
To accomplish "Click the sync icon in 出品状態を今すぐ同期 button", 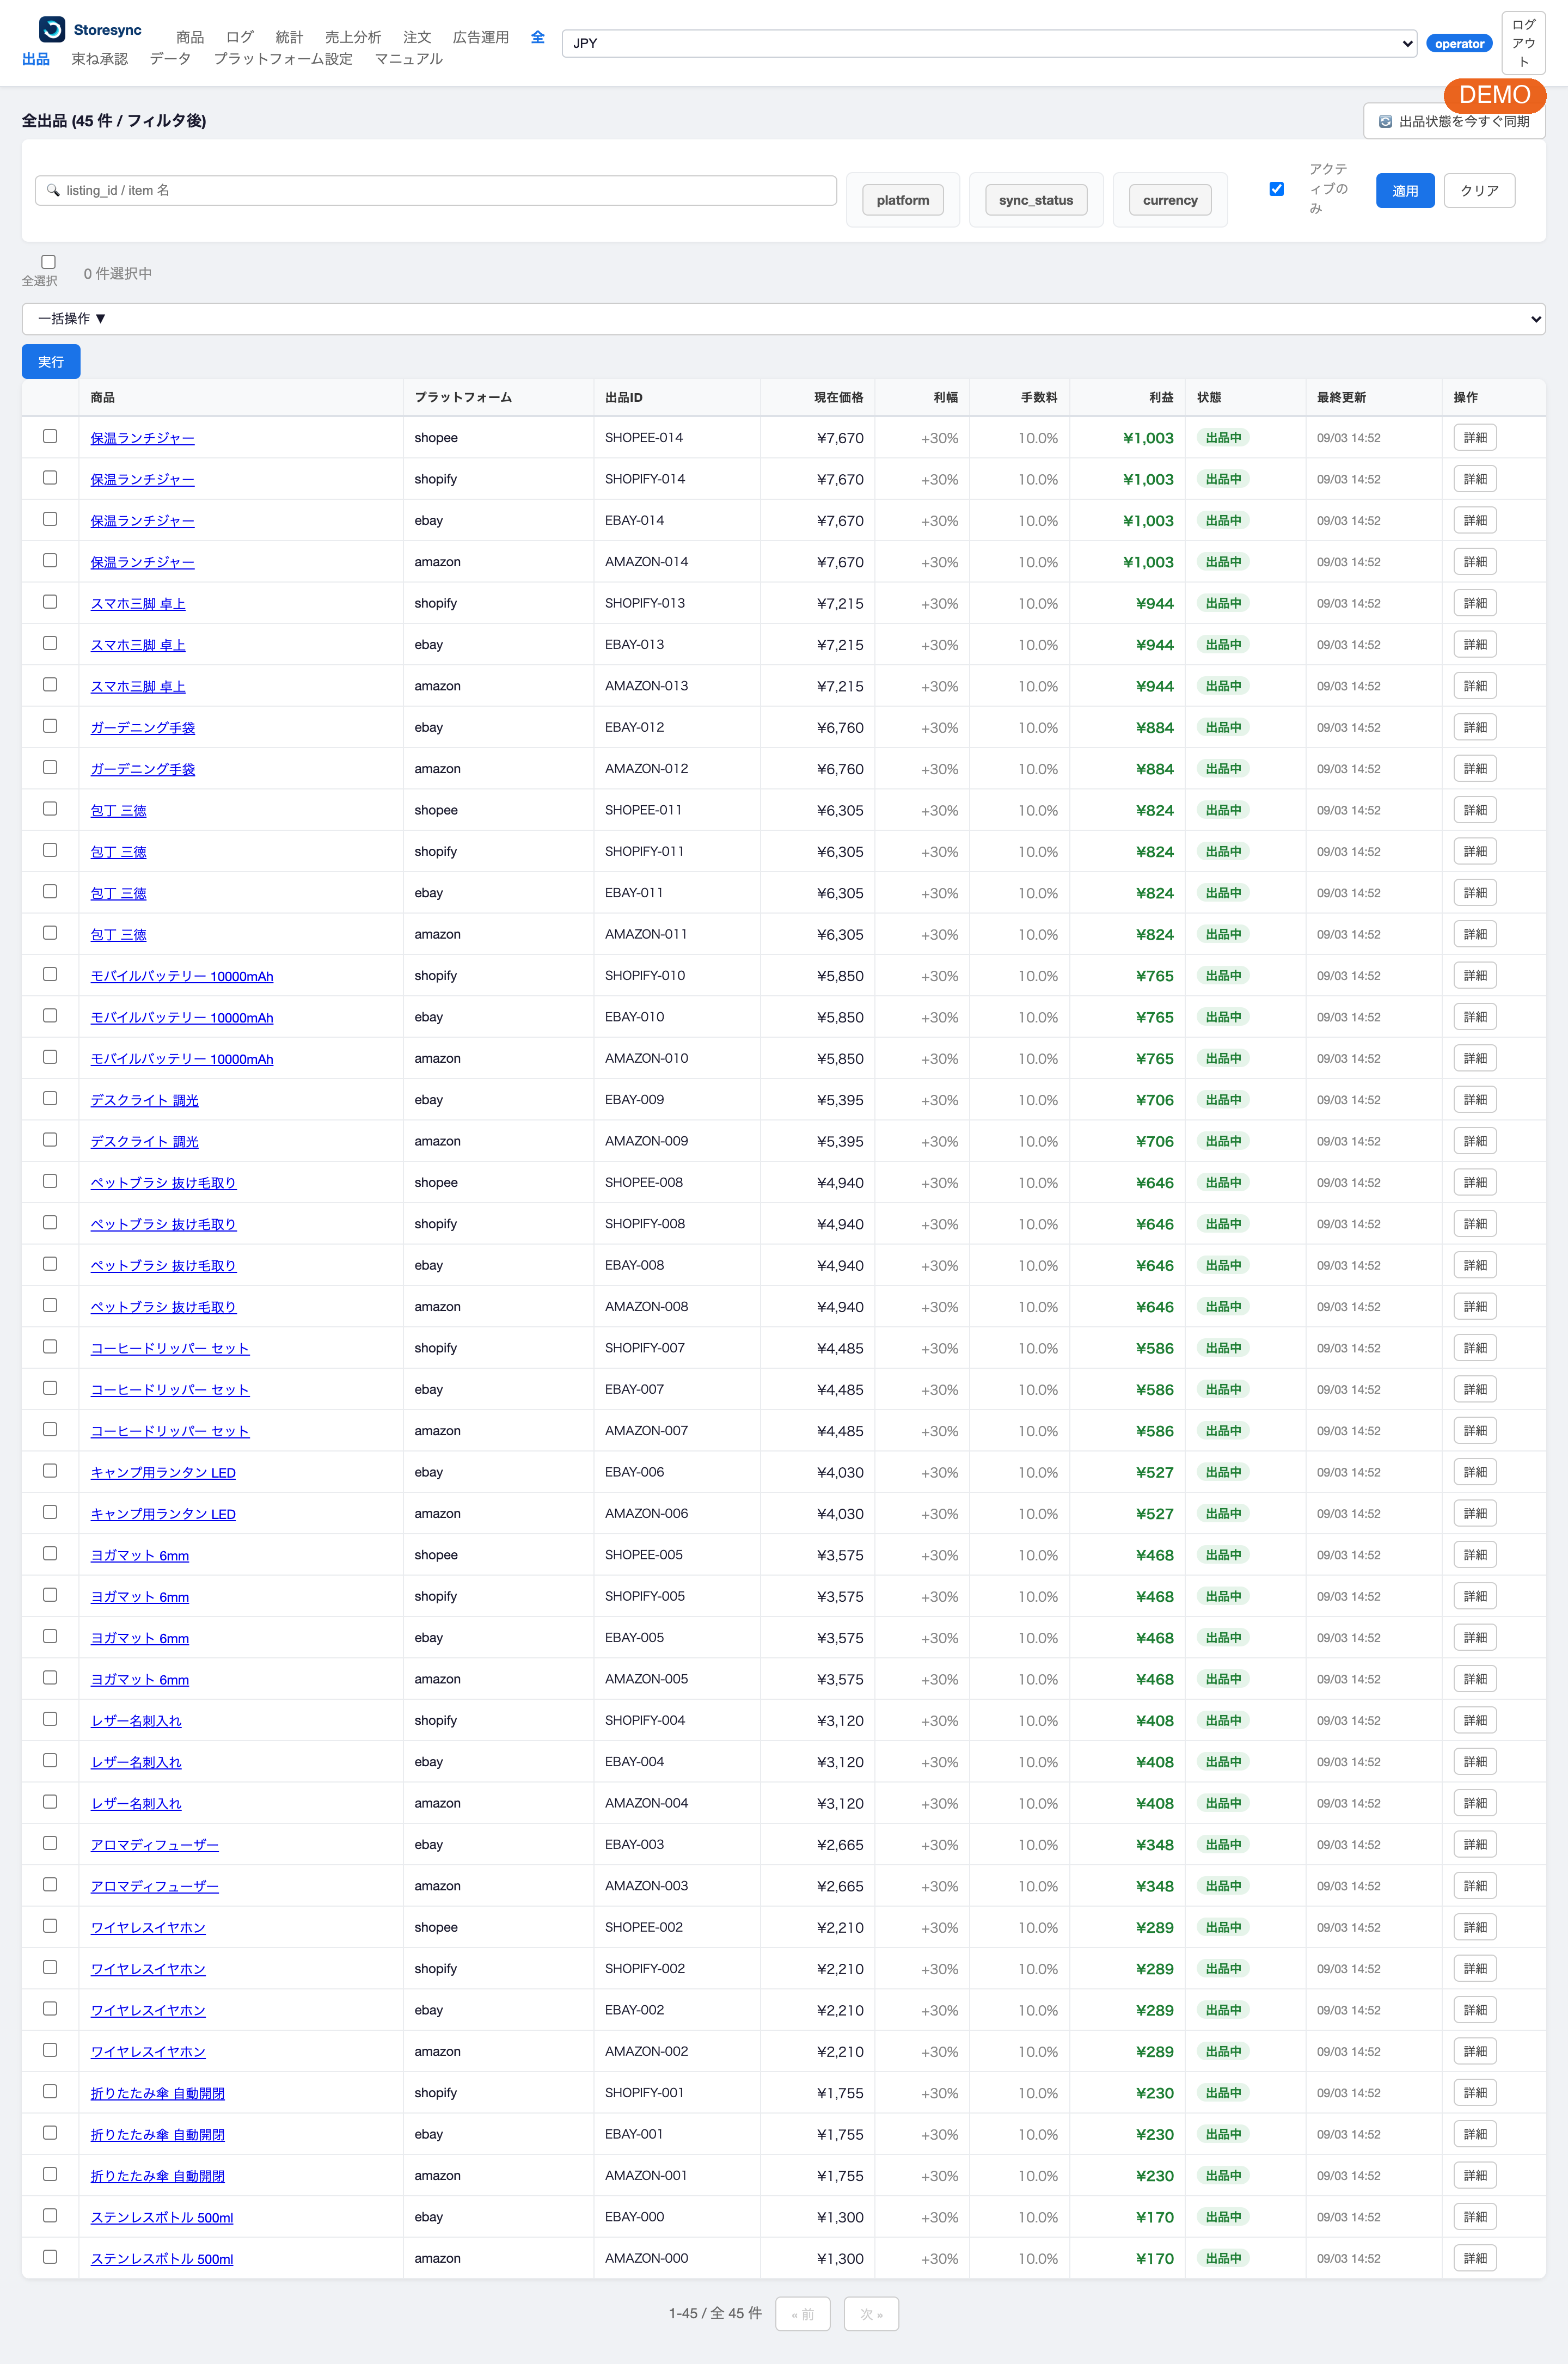I will tap(1385, 121).
